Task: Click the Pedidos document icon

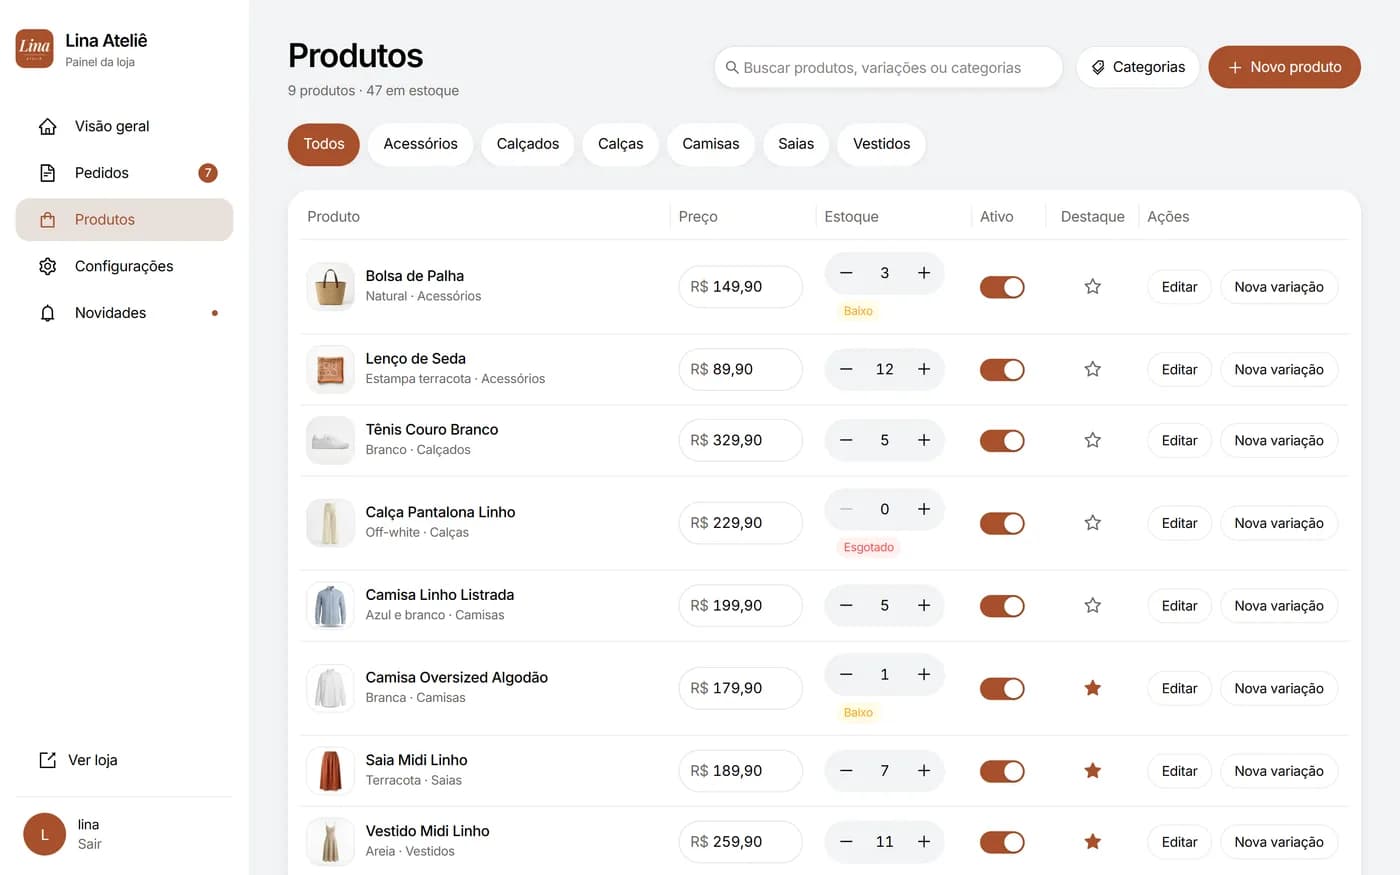Action: (x=47, y=173)
